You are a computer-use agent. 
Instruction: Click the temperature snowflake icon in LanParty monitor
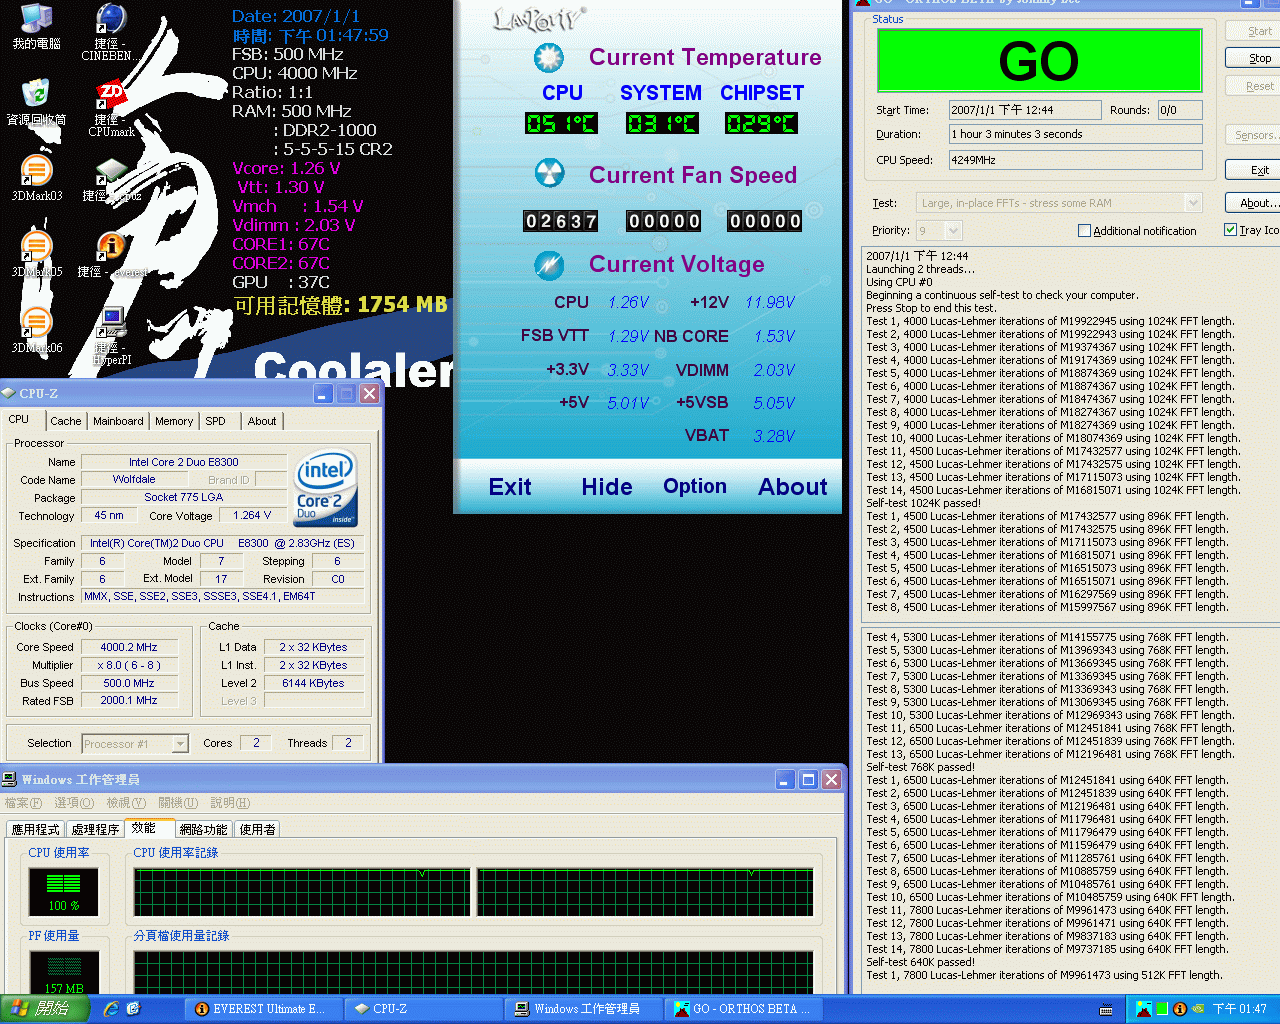[x=548, y=58]
